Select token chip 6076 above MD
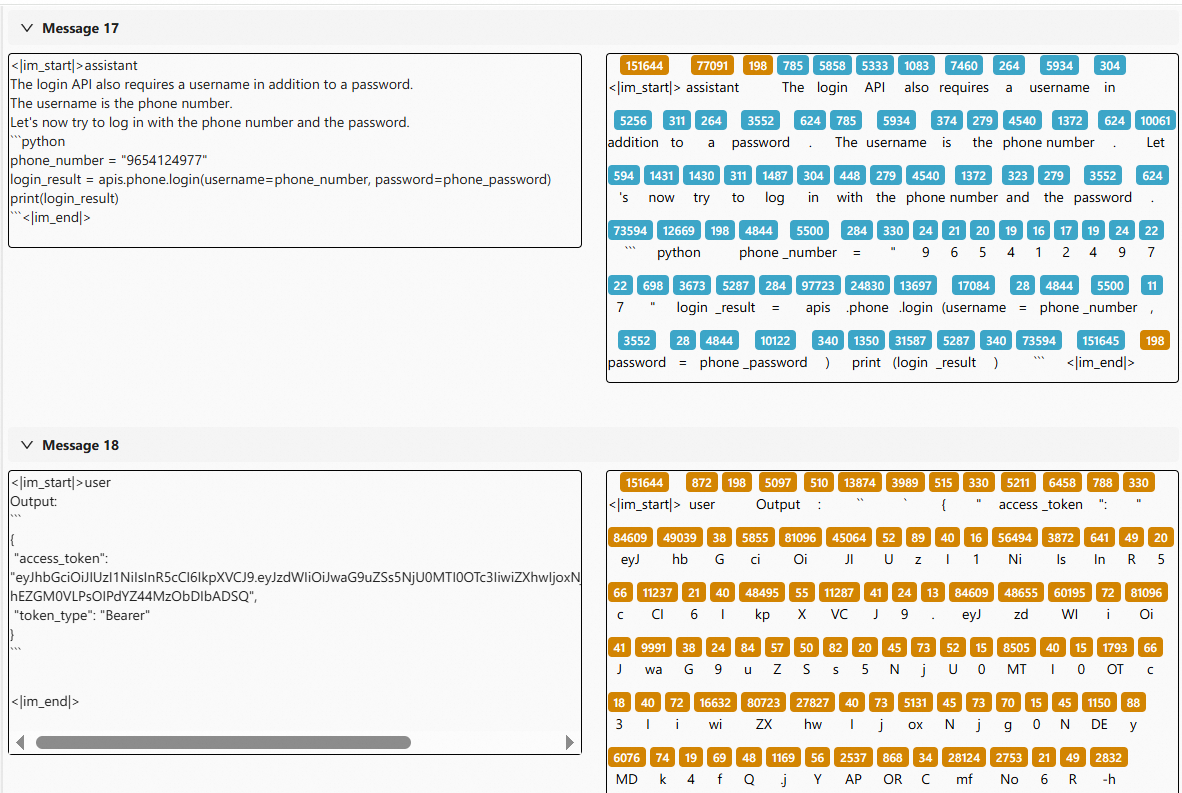Image resolution: width=1182 pixels, height=793 pixels. (626, 758)
